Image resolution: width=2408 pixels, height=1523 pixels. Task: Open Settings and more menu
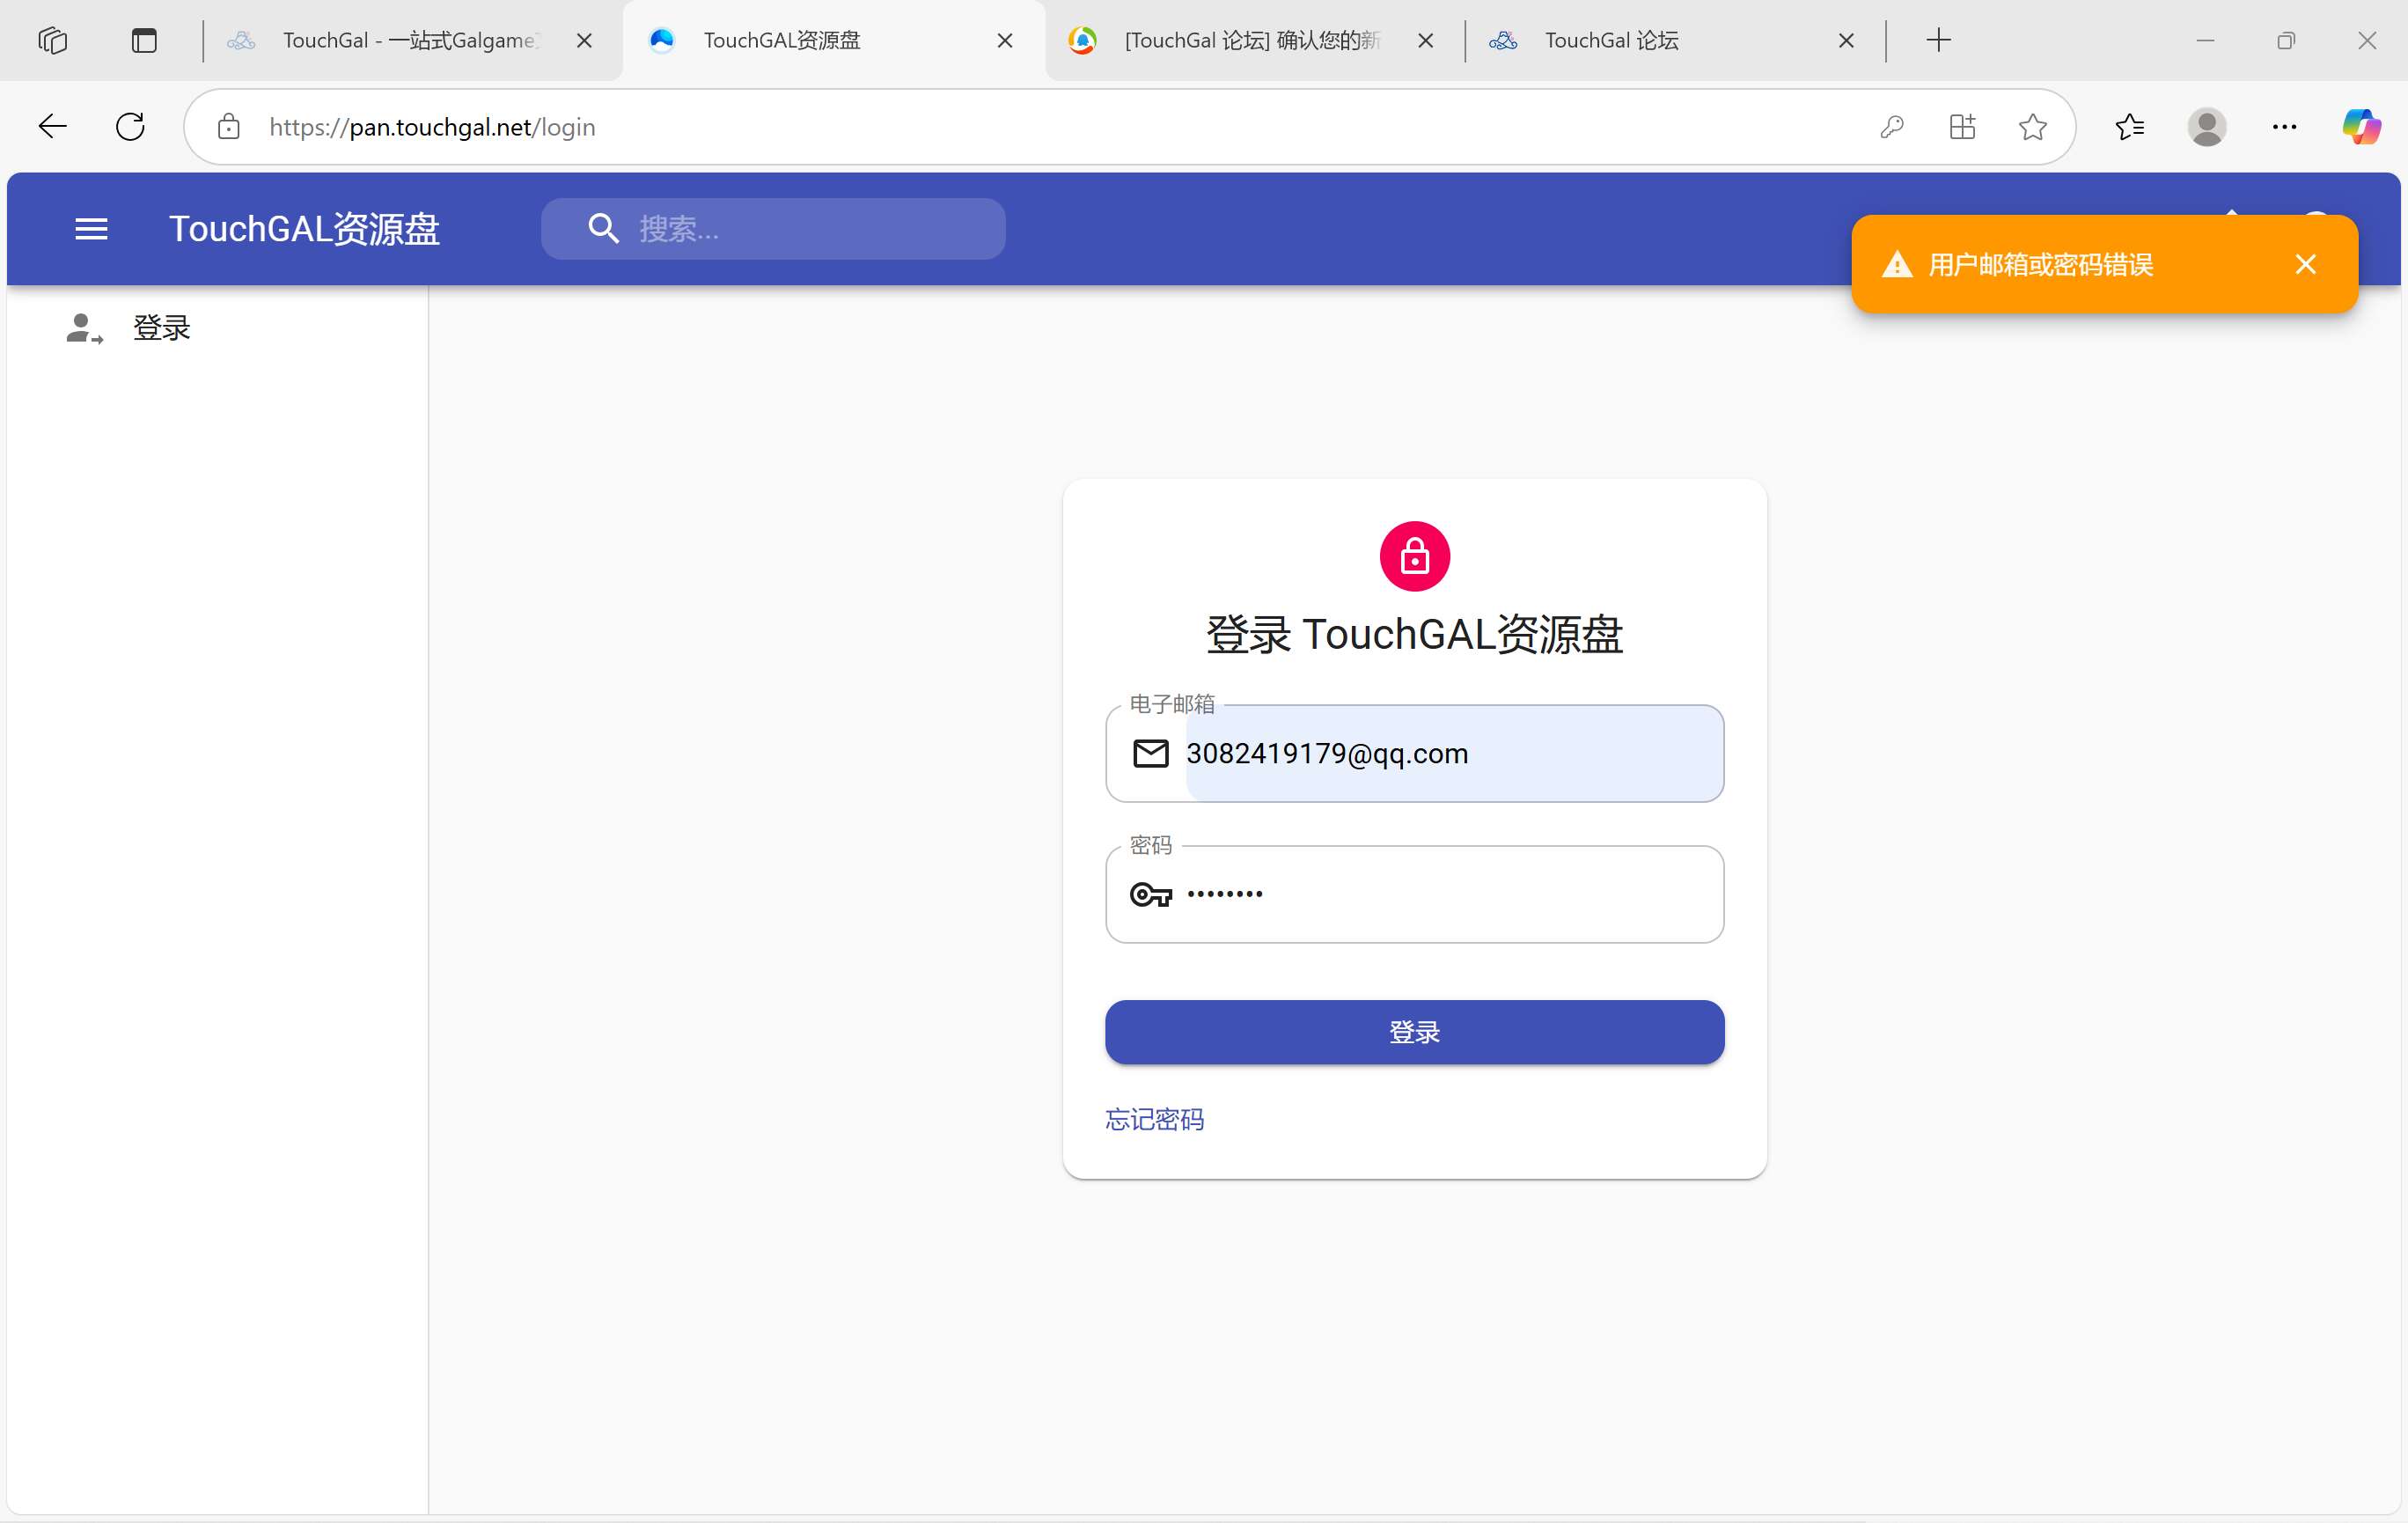pyautogui.click(x=2284, y=127)
